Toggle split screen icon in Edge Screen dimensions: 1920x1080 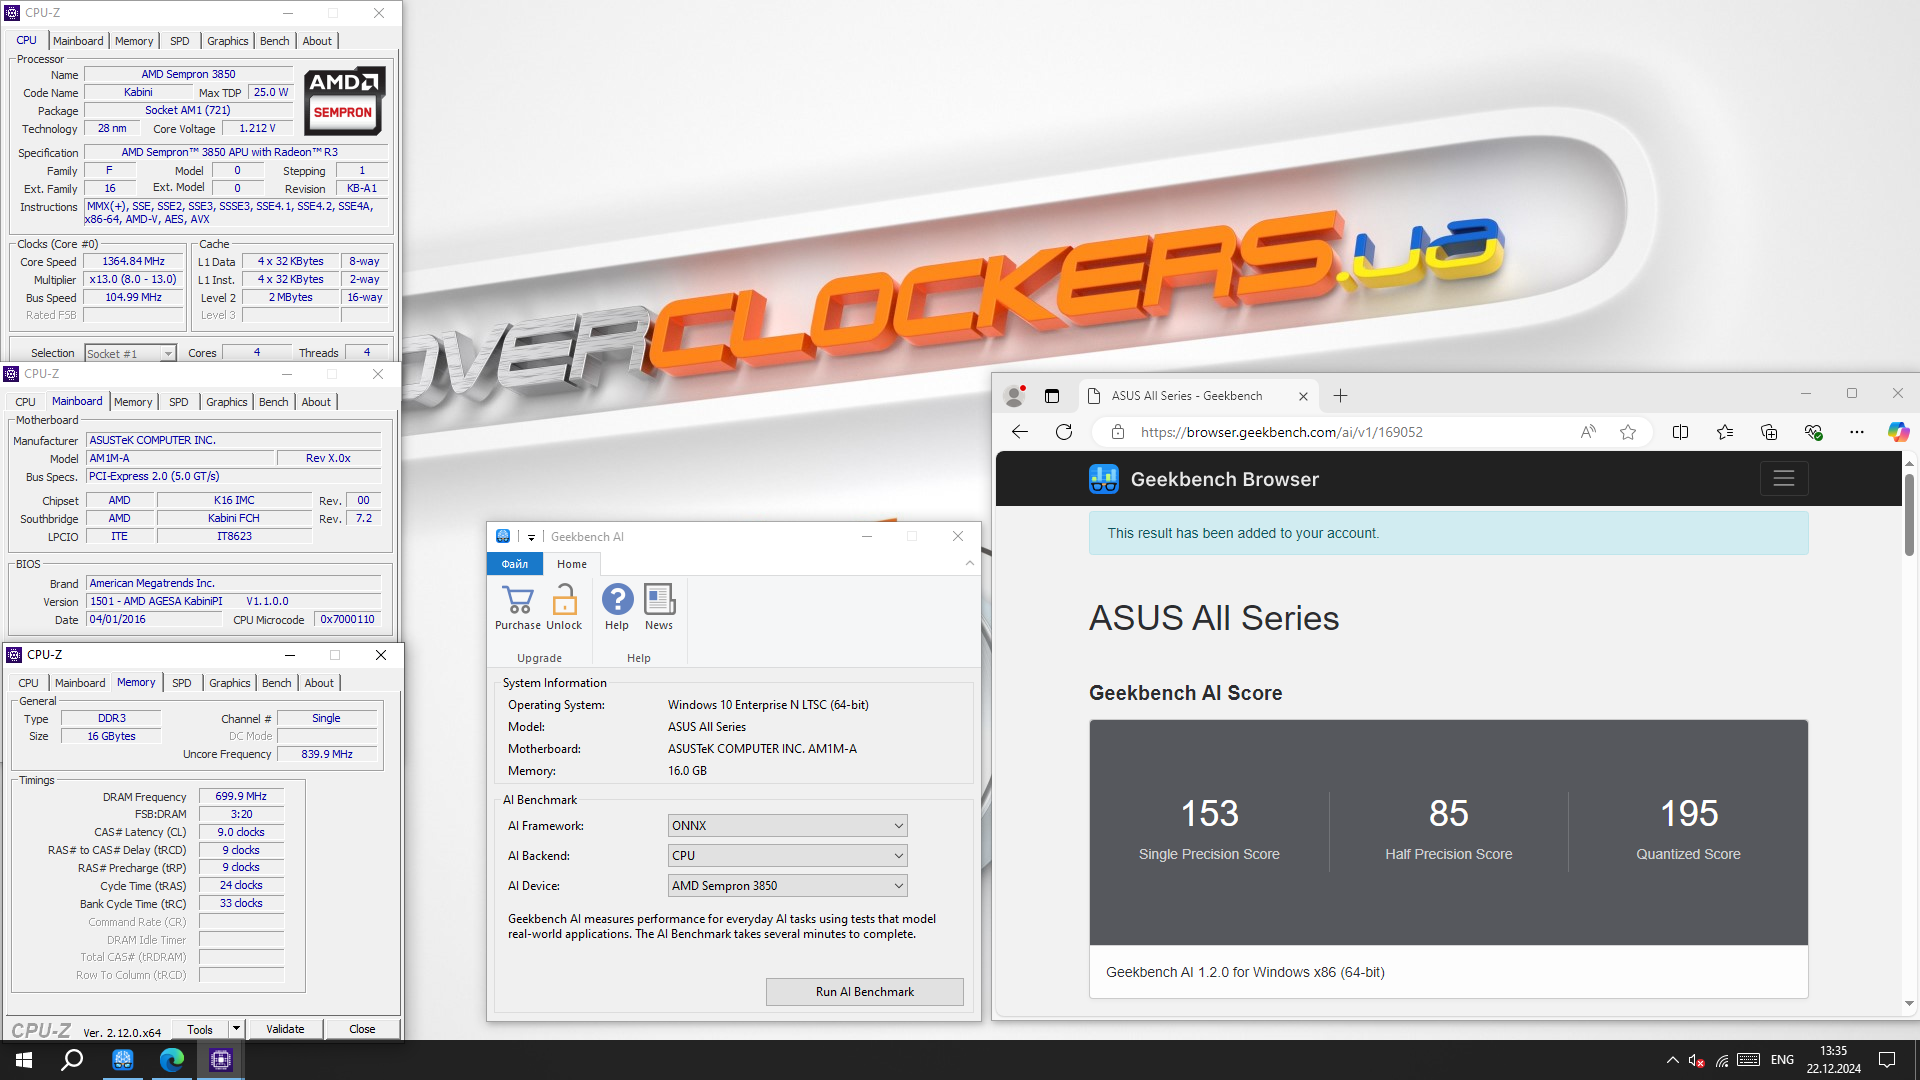point(1680,432)
